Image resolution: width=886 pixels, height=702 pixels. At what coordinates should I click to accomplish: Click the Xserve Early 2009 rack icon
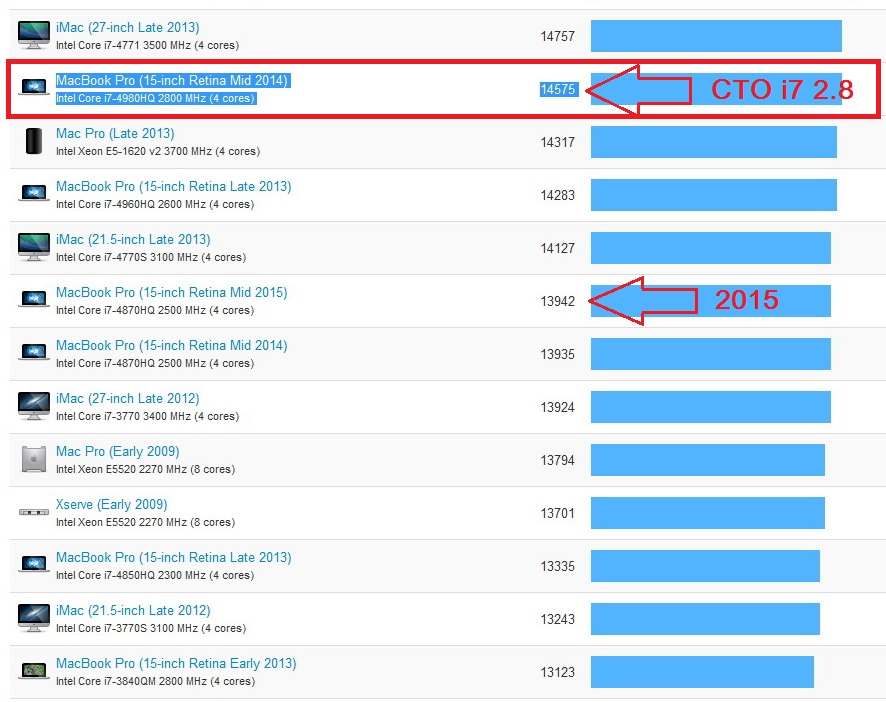pyautogui.click(x=34, y=512)
